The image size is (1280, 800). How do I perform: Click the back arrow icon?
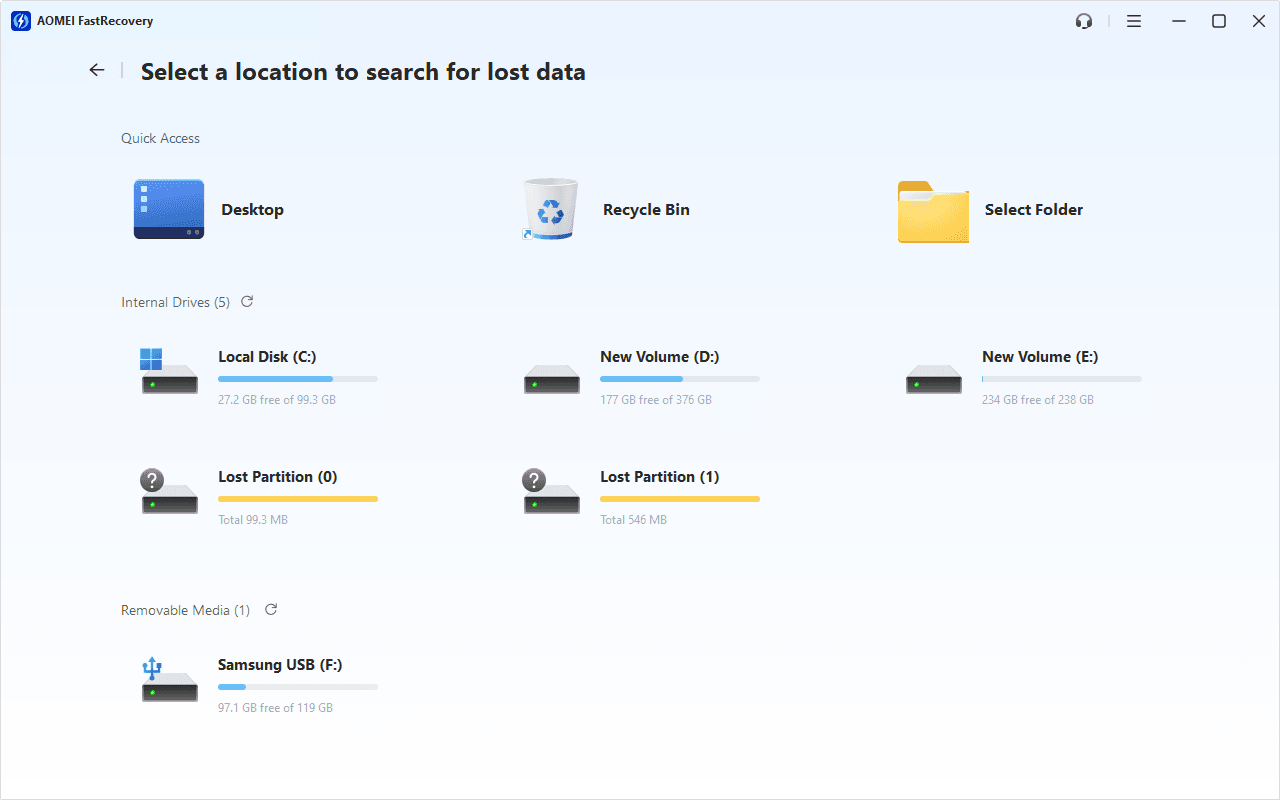[96, 70]
